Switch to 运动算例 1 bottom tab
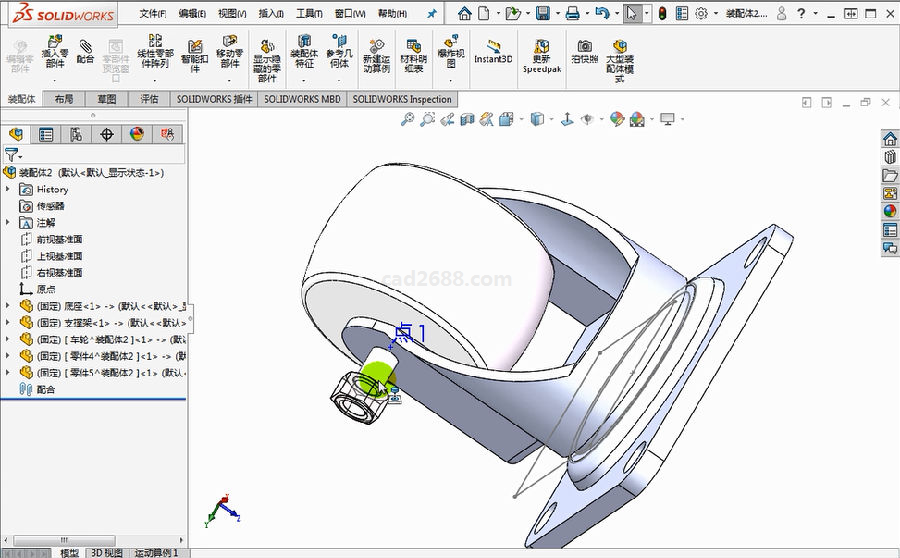The height and width of the screenshot is (558, 900). click(156, 552)
